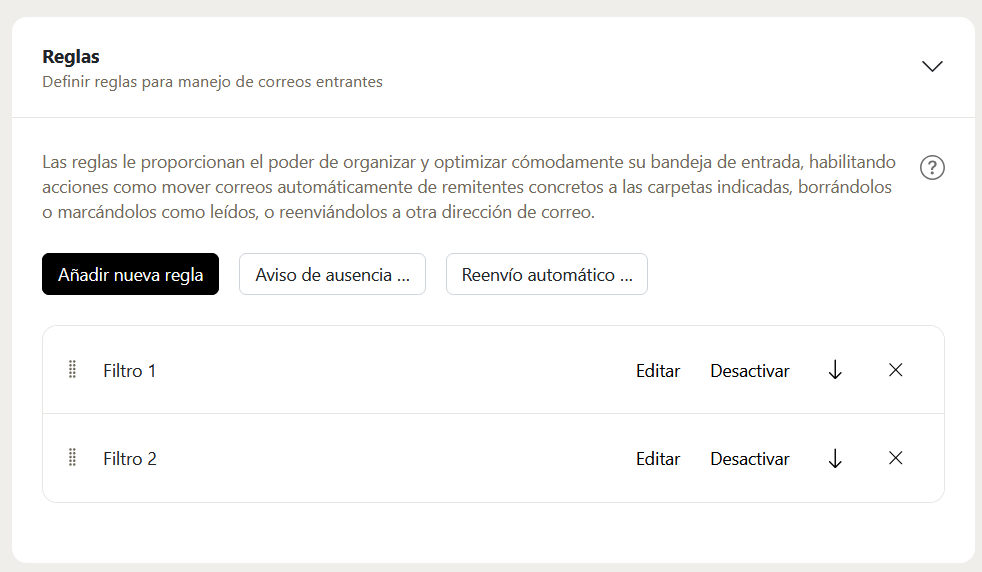
Task: Edit the Filtro 1 rule
Action: (x=658, y=370)
